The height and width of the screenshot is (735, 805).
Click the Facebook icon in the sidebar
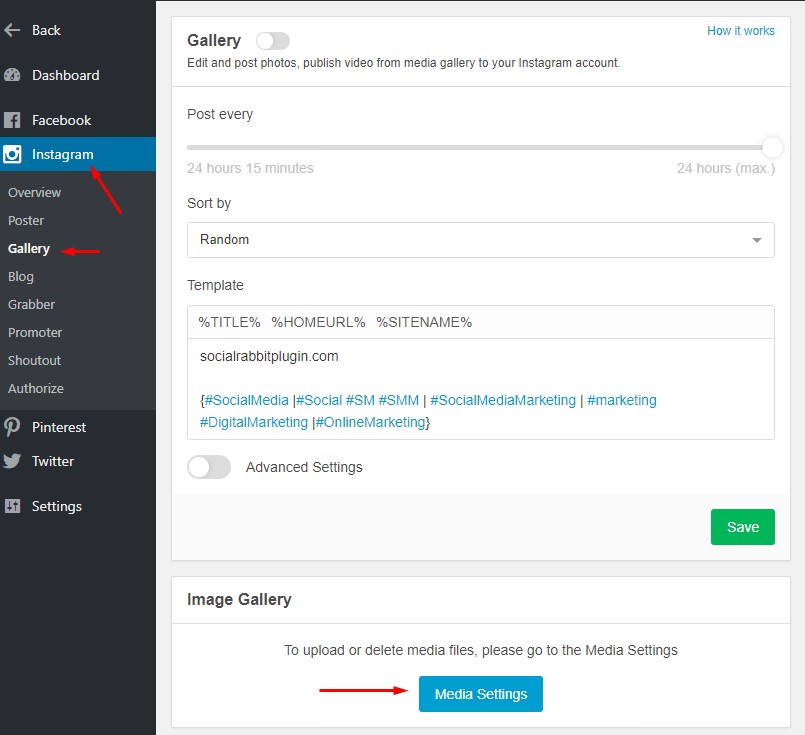[15, 120]
